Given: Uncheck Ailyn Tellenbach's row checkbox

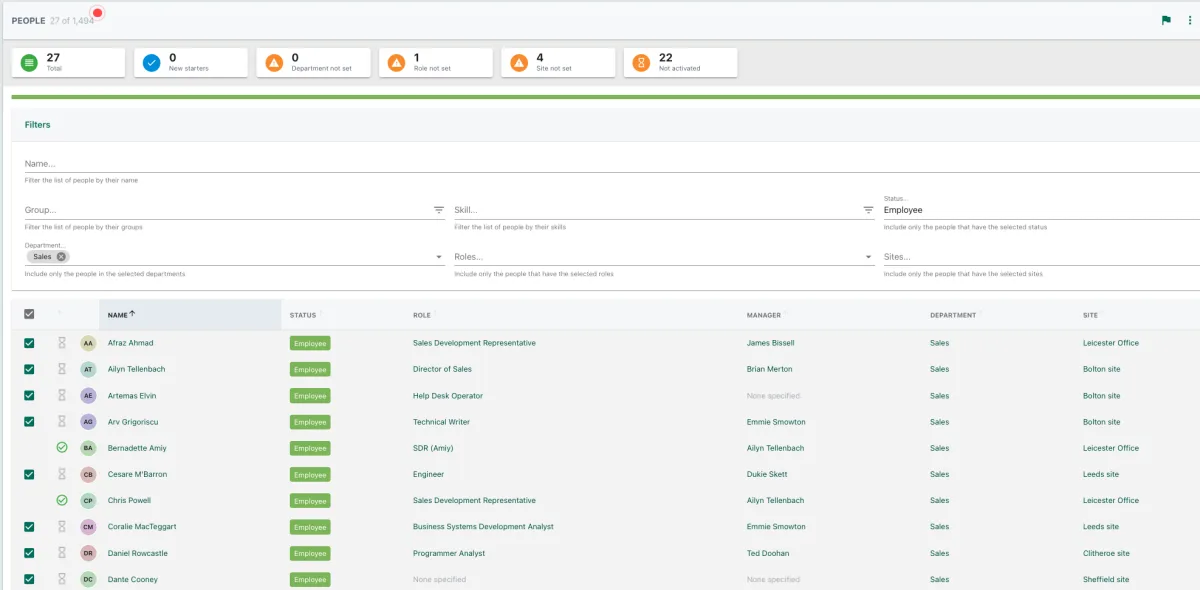Looking at the screenshot, I should 29,369.
